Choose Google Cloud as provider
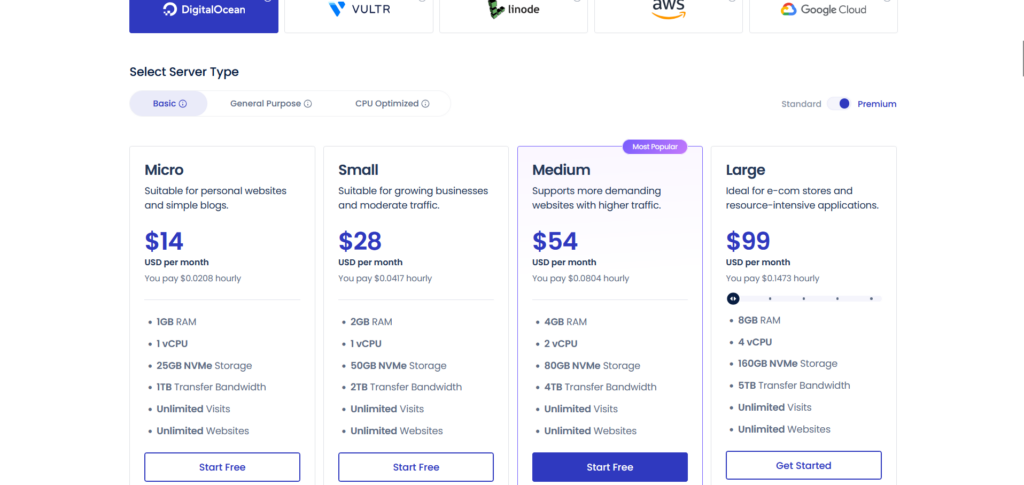Viewport: 1024px width, 485px height. pos(823,12)
